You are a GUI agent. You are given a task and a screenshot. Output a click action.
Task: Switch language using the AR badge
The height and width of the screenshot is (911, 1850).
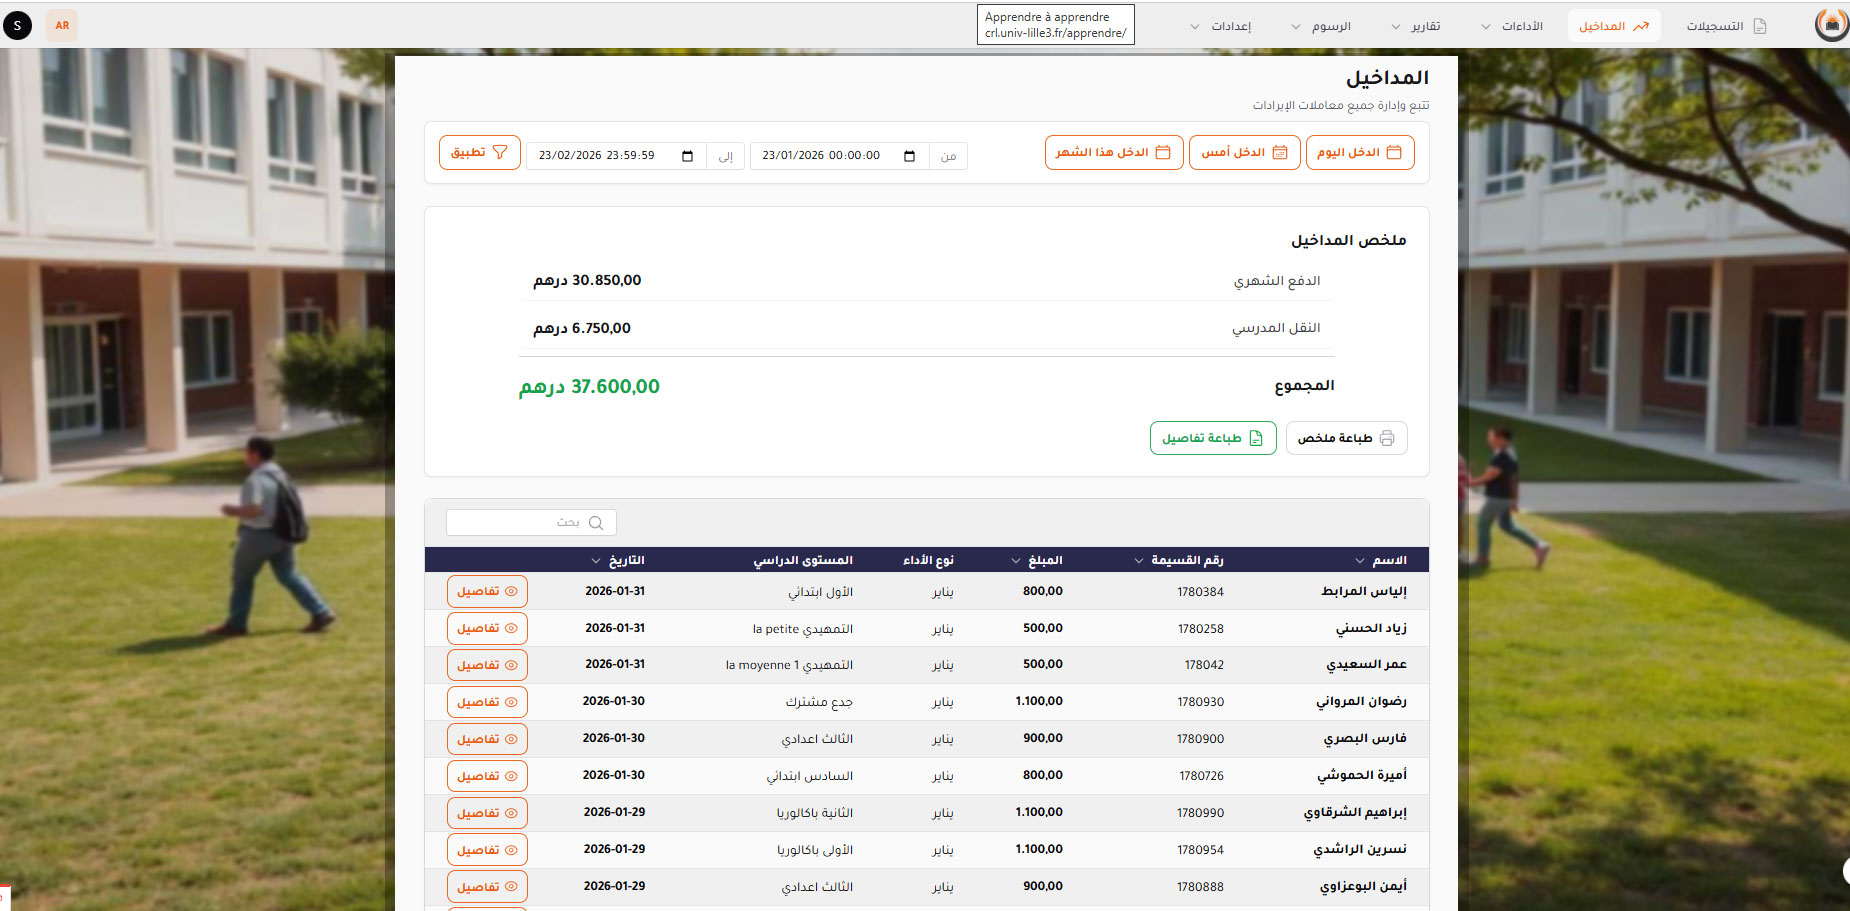click(x=62, y=25)
